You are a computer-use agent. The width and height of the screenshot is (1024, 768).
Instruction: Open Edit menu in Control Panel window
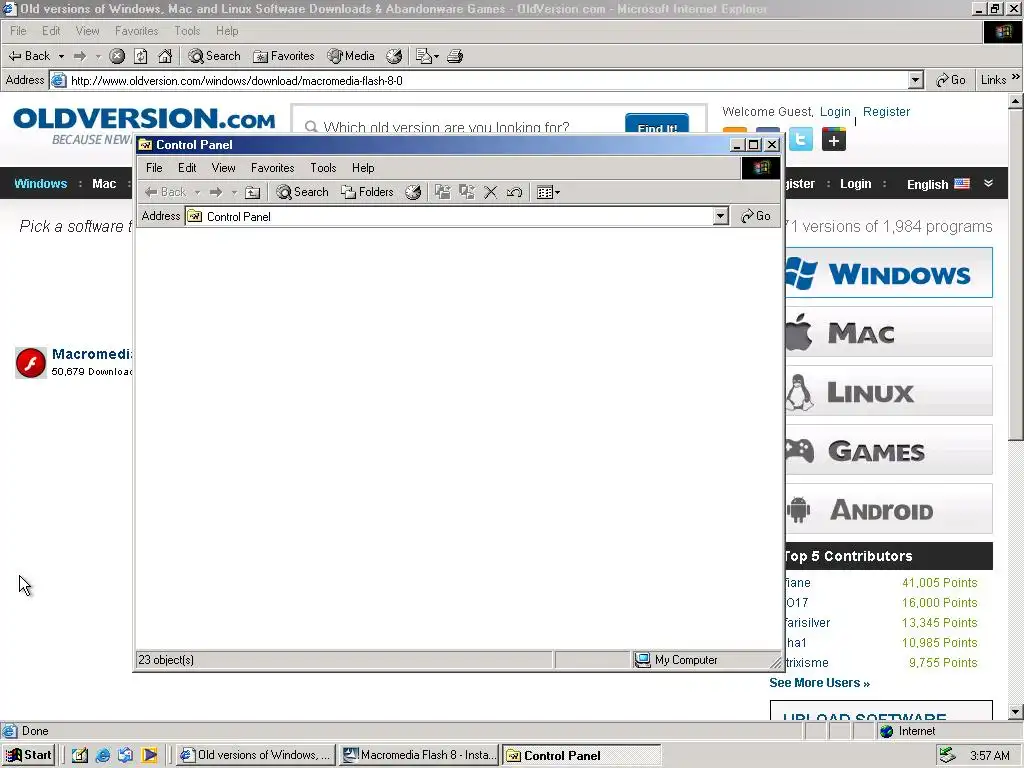pos(187,168)
